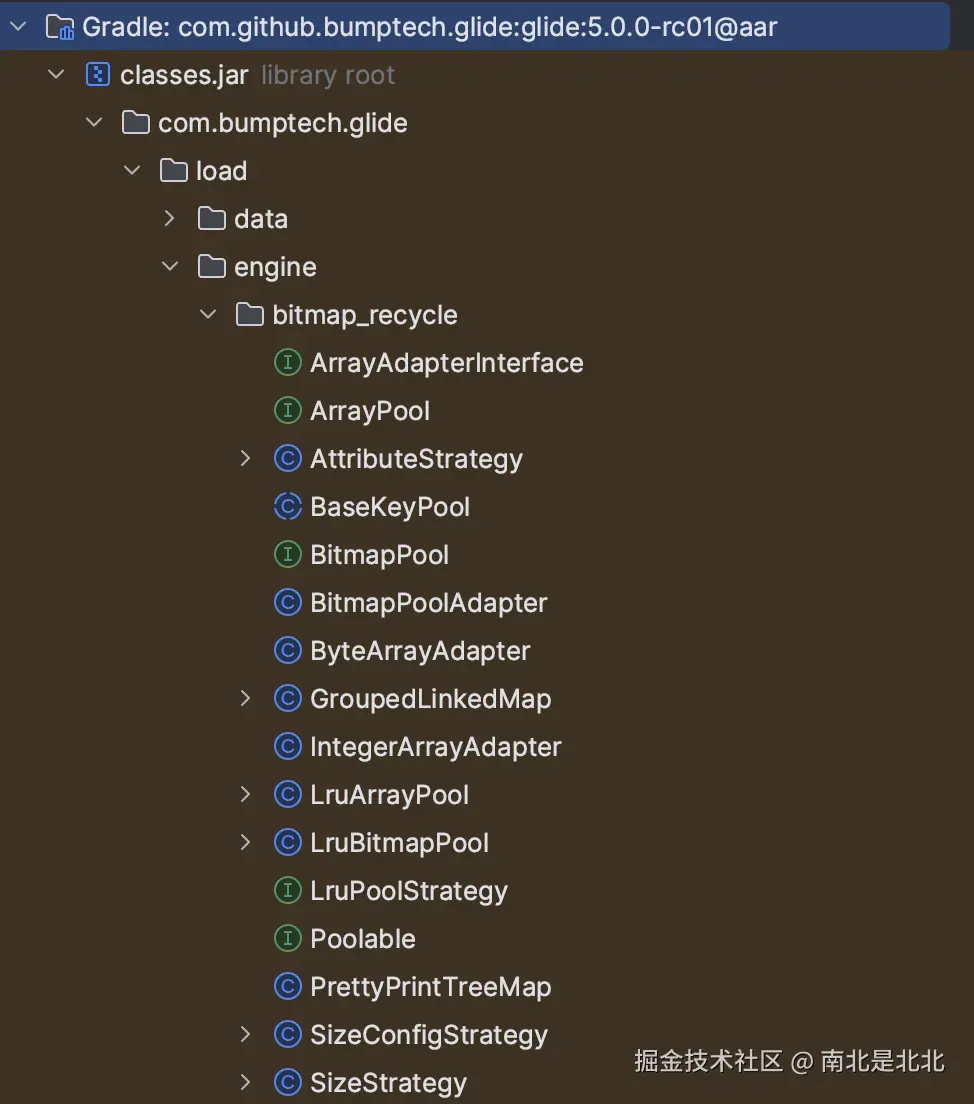Select the load folder label
Image resolution: width=974 pixels, height=1104 pixels.
pos(221,171)
